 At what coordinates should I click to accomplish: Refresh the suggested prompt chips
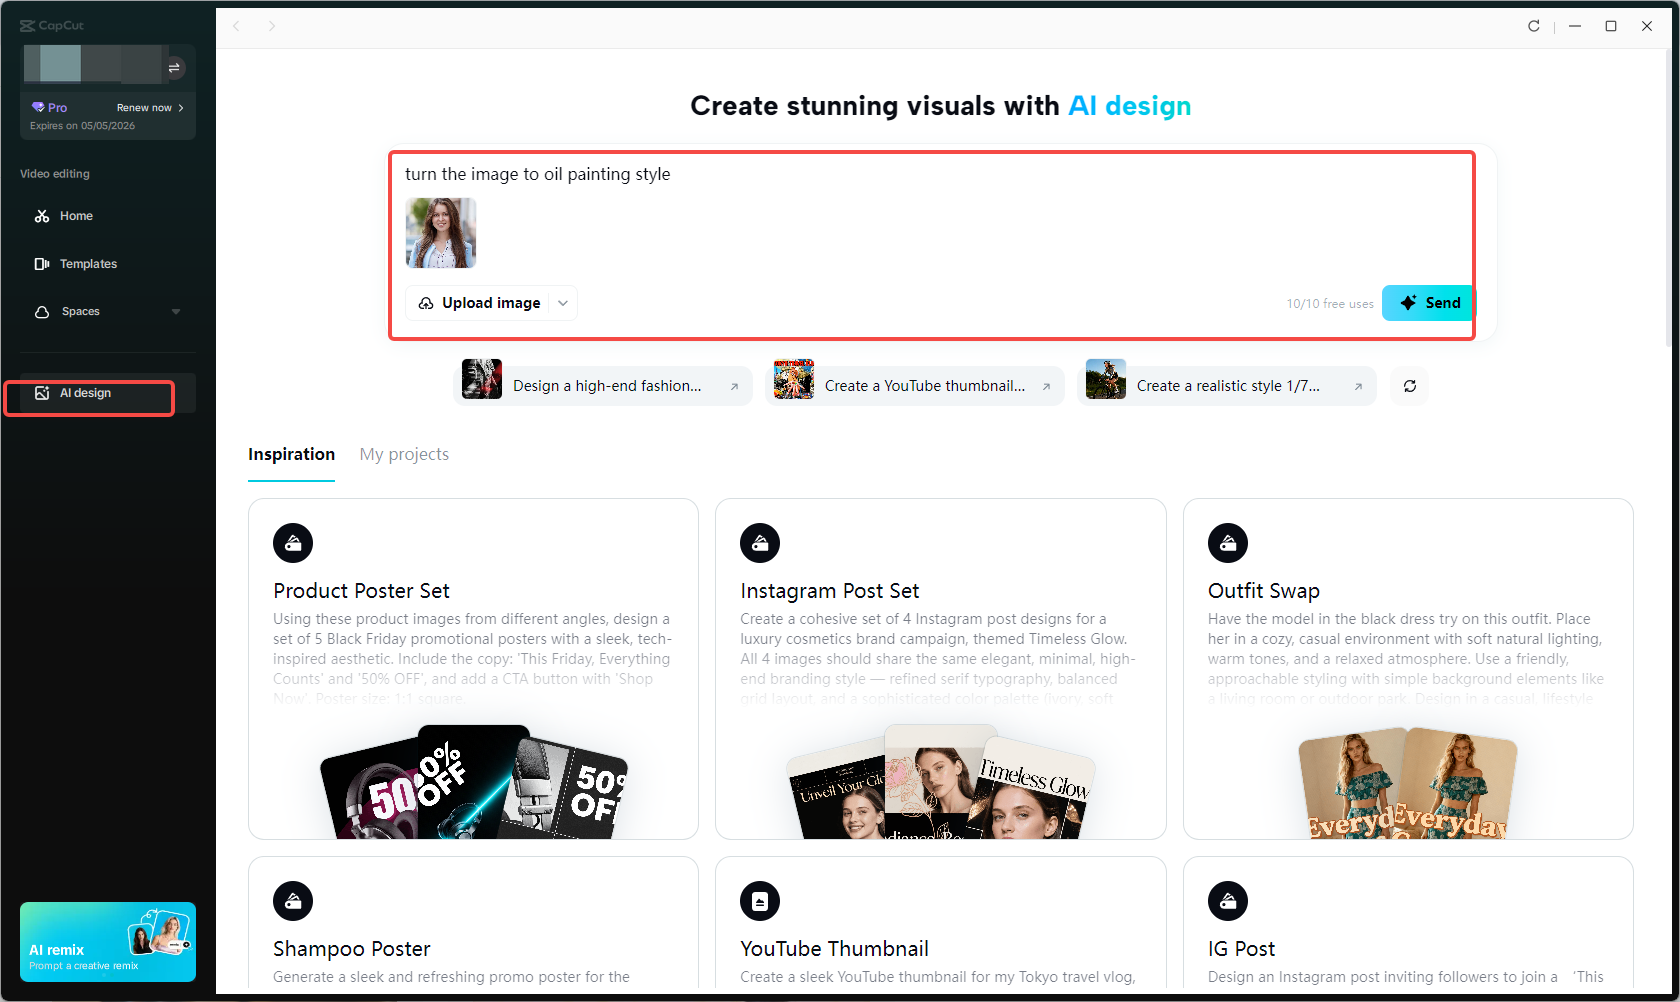(x=1410, y=386)
